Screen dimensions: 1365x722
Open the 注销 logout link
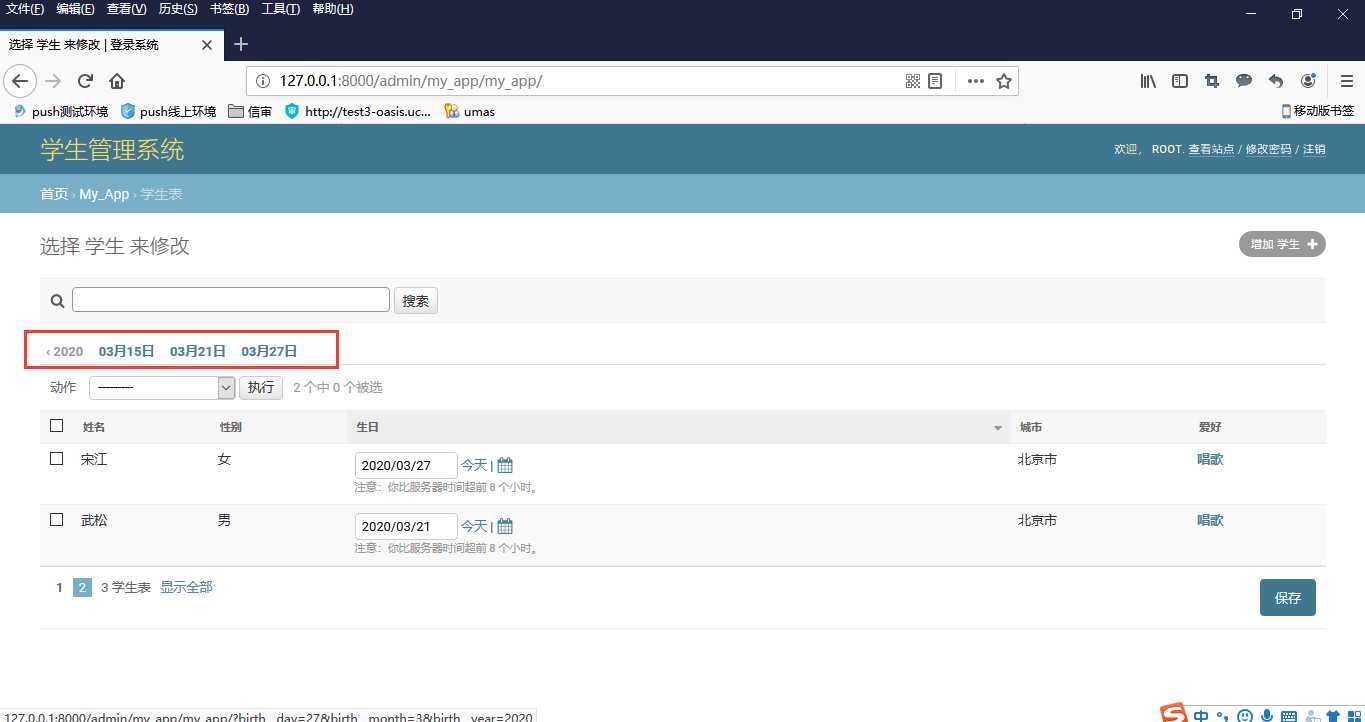(1314, 149)
